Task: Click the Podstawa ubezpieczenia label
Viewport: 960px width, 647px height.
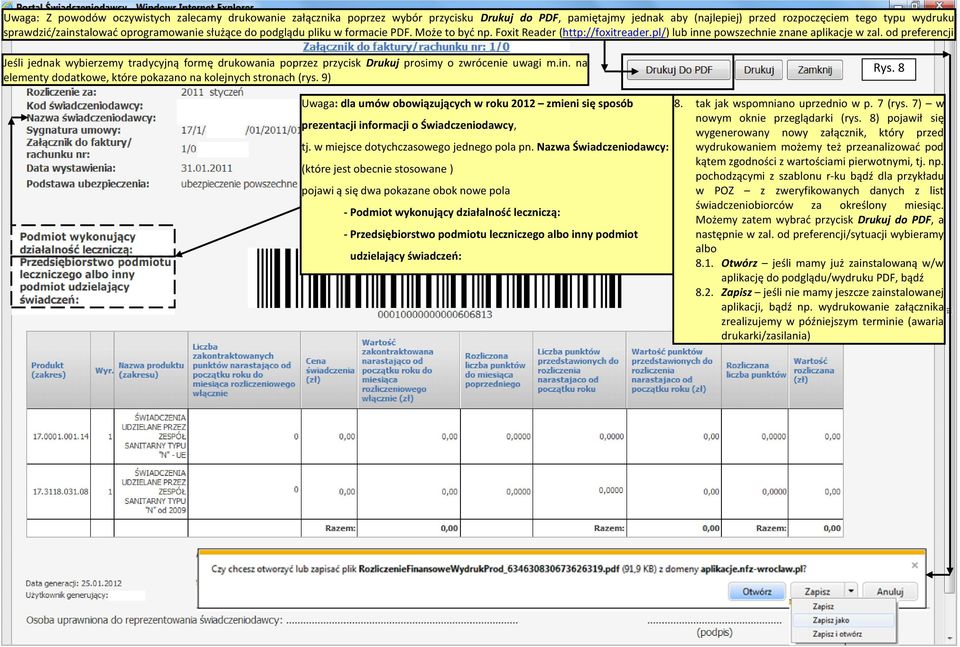Action: tap(88, 184)
